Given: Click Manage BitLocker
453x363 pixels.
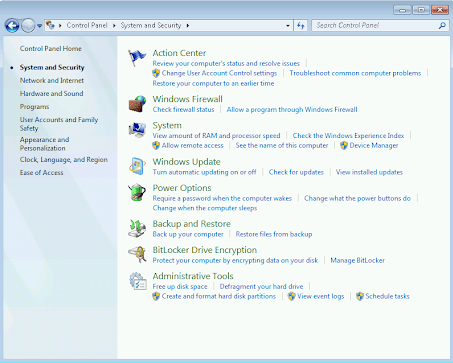Looking at the screenshot, I should [357, 260].
